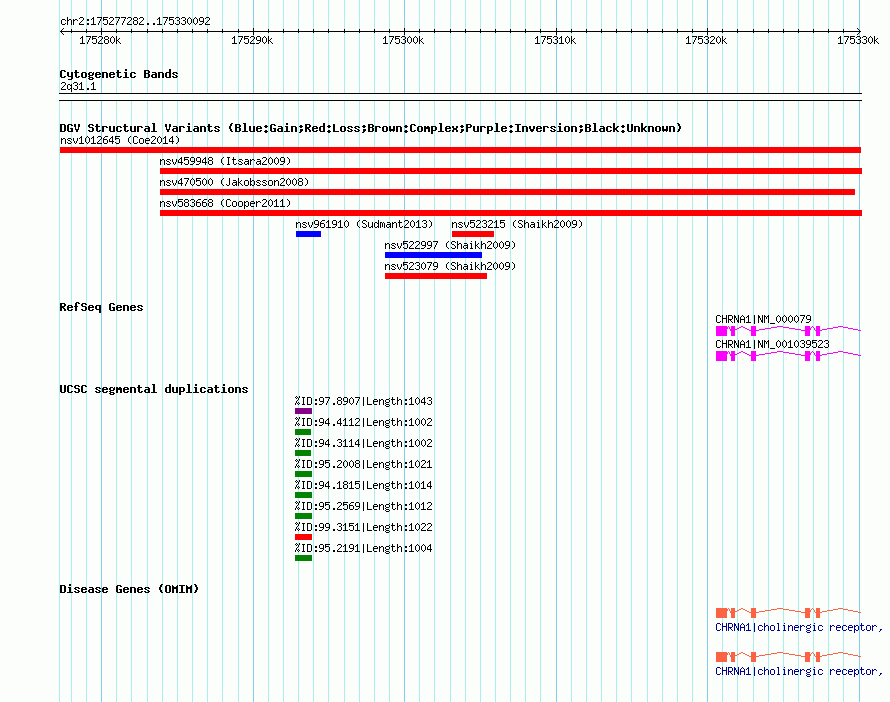Viewport: 890px width, 702px height.
Task: Select the green 94.4112% identity duplication block
Action: 303,432
